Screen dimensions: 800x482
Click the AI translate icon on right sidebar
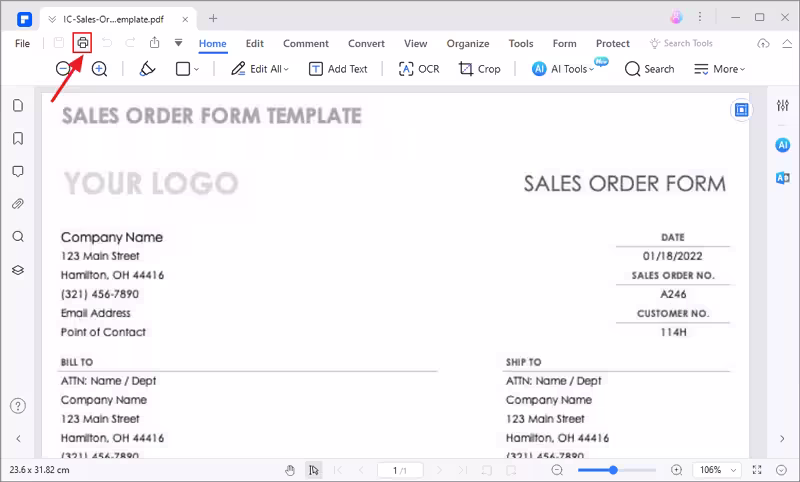[783, 177]
